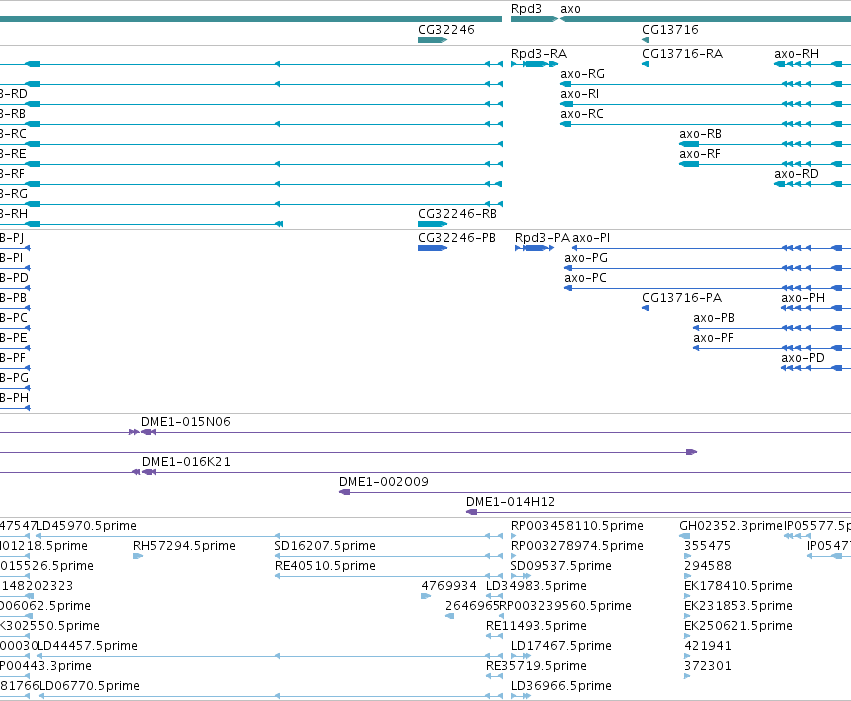
Task: Select the LD45970.5prime EST label
Action: [x=86, y=526]
